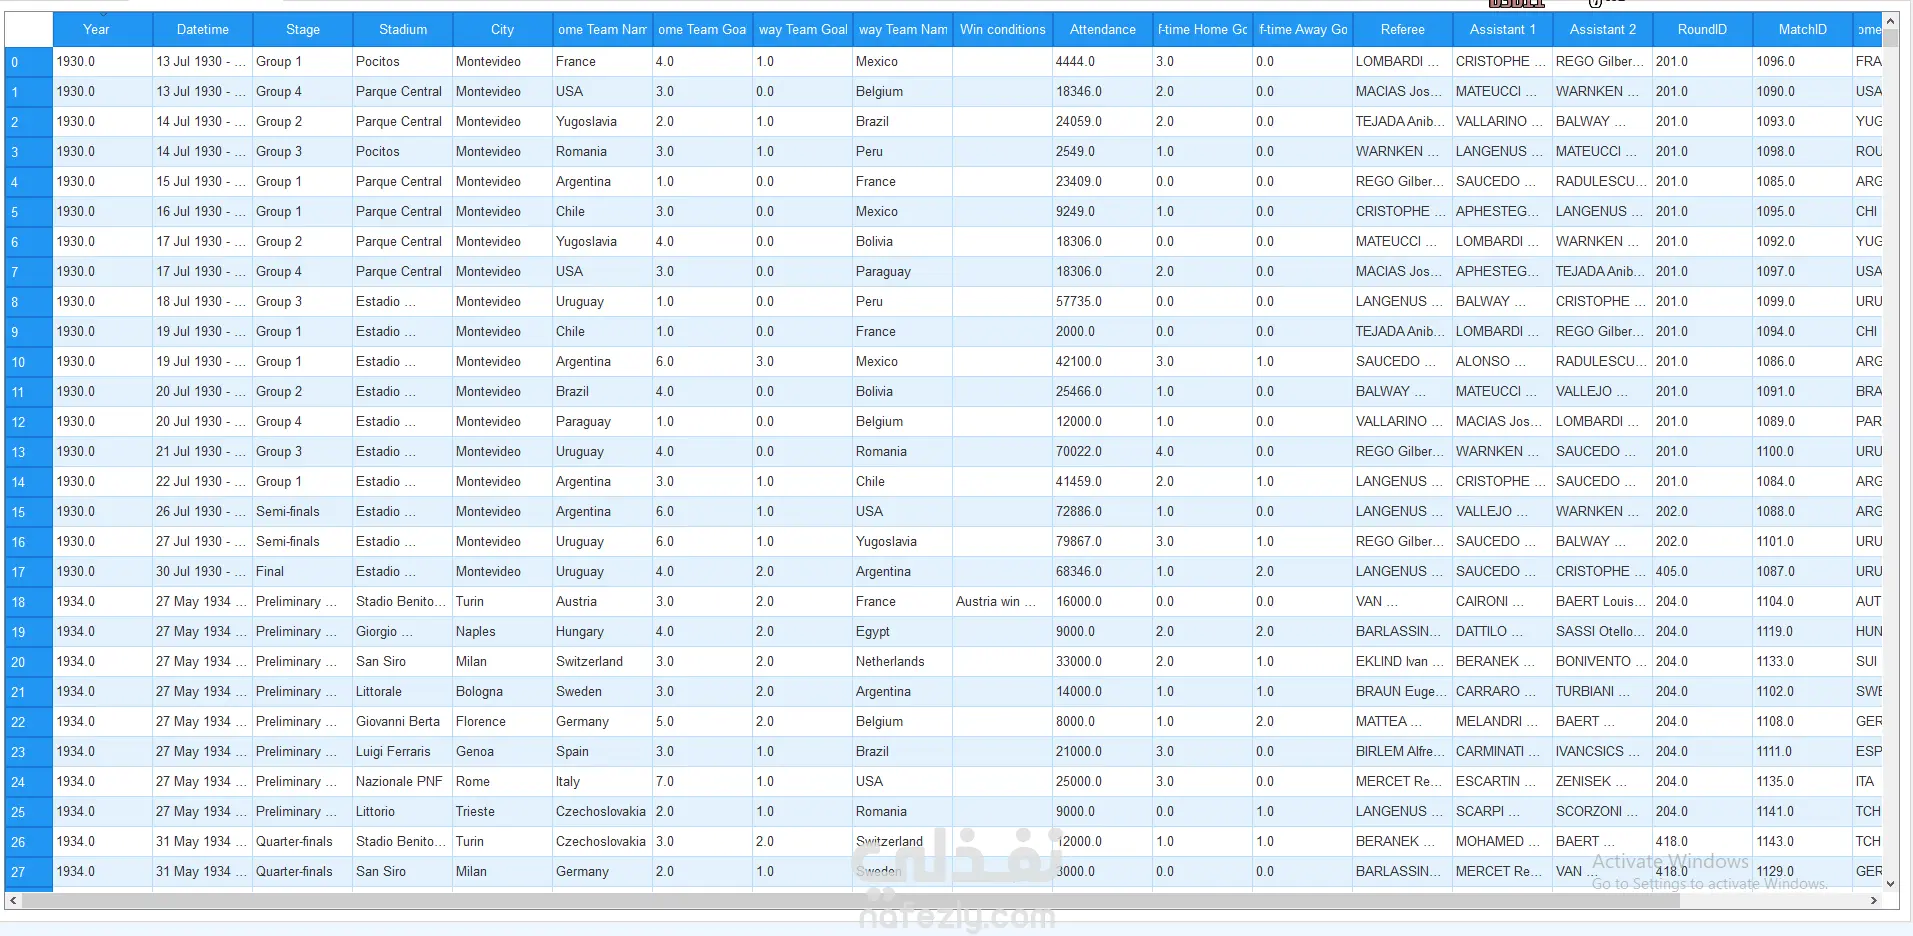Click the 'Trieste' city cell
Screen dimensions: 1913x936
point(503,812)
